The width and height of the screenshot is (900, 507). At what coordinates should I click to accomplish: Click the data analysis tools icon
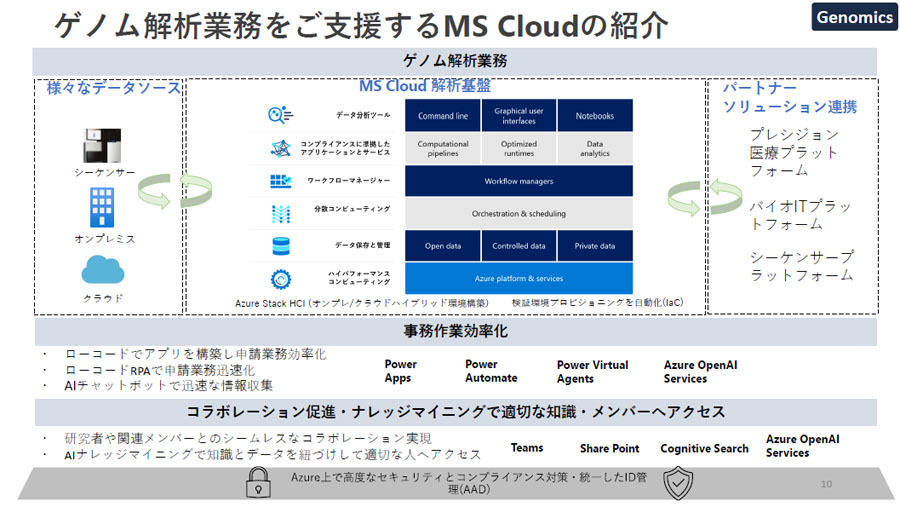point(281,115)
